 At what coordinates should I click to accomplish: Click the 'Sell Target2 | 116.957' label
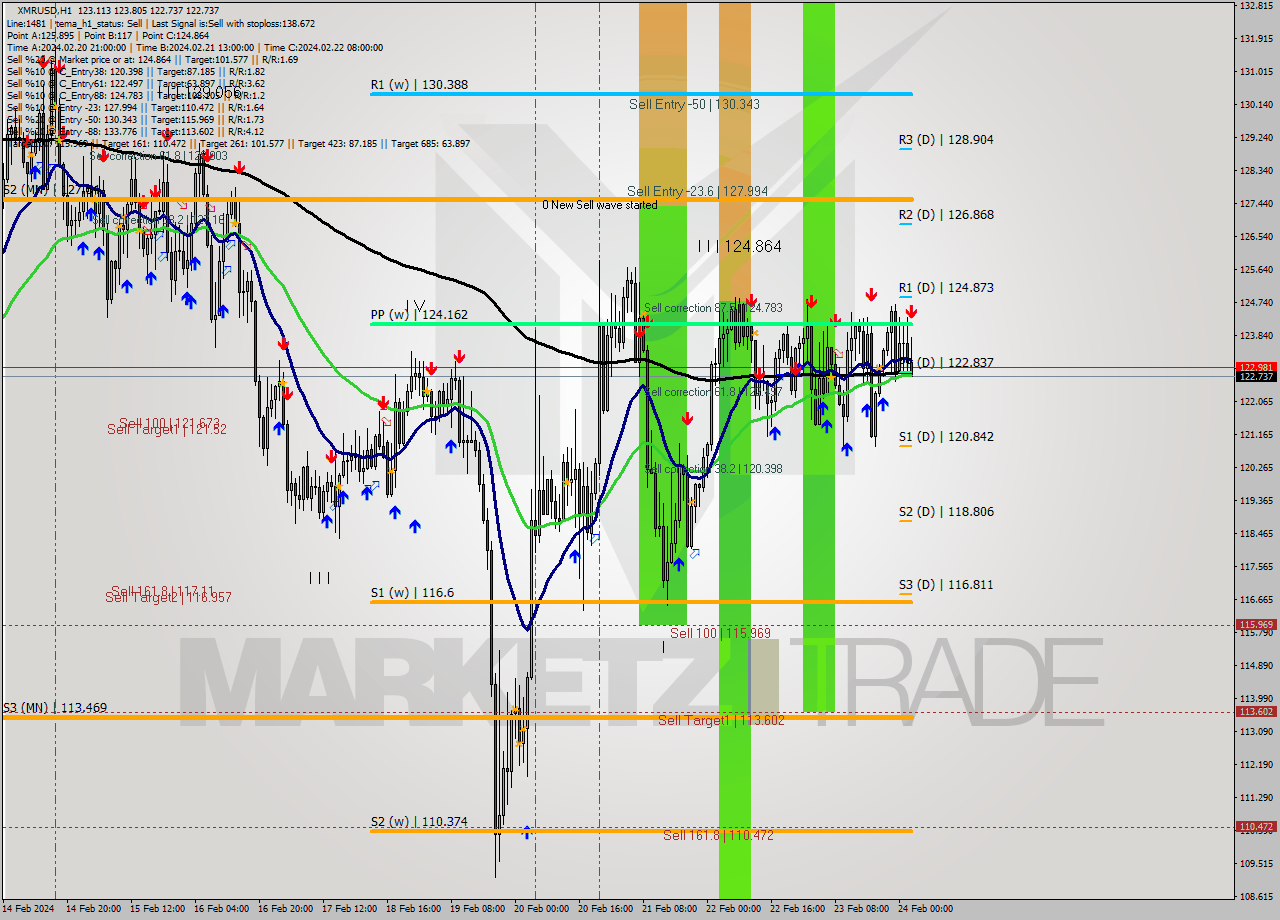(x=168, y=597)
